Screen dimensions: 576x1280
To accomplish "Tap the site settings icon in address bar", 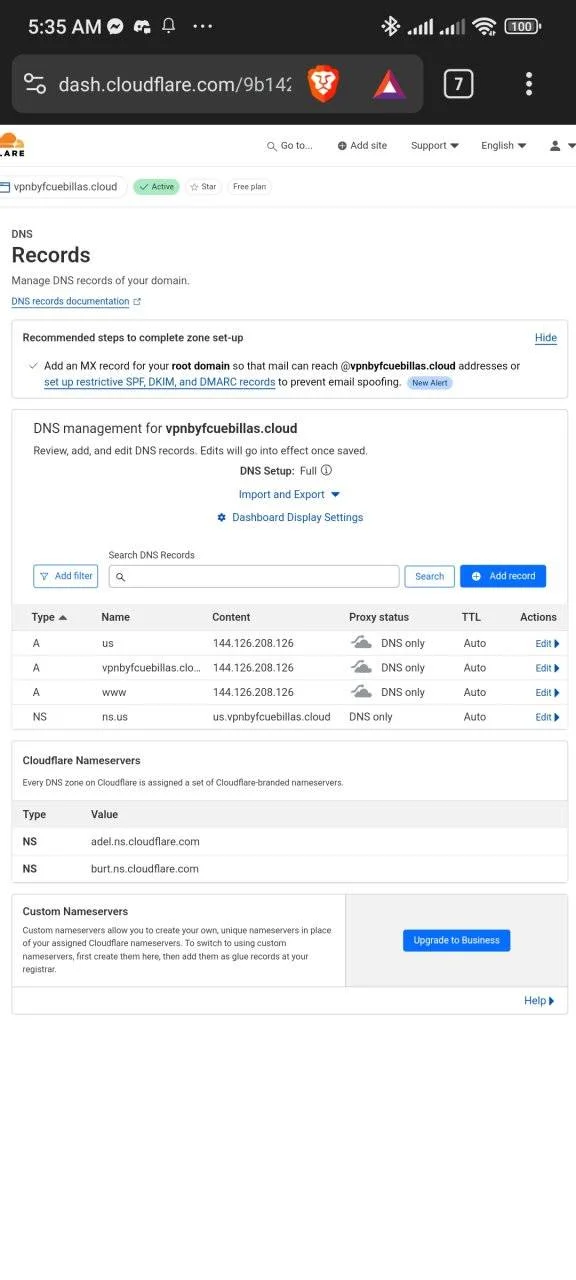I will [35, 84].
